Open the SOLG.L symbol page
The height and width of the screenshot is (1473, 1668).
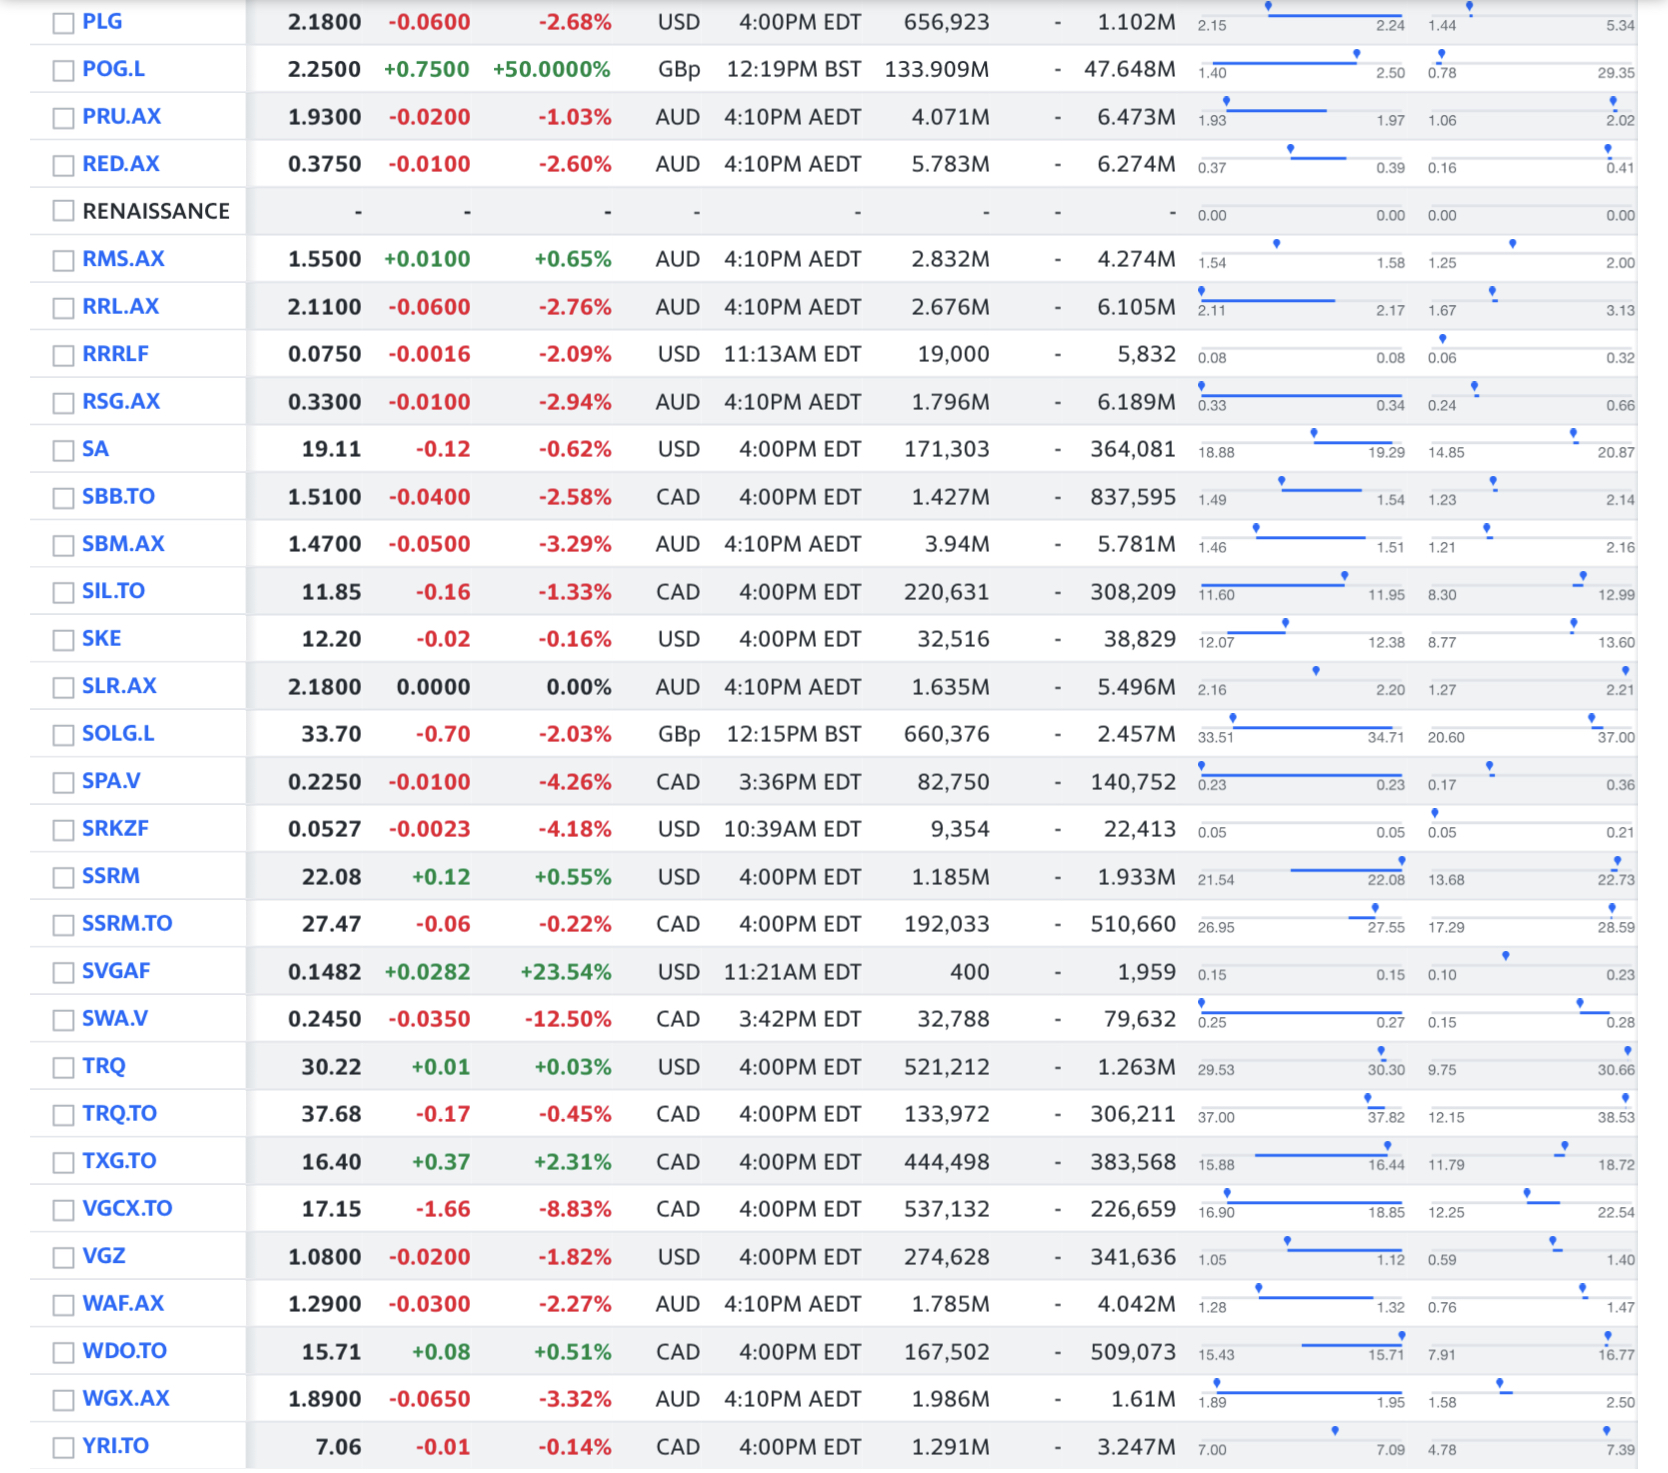tap(118, 733)
